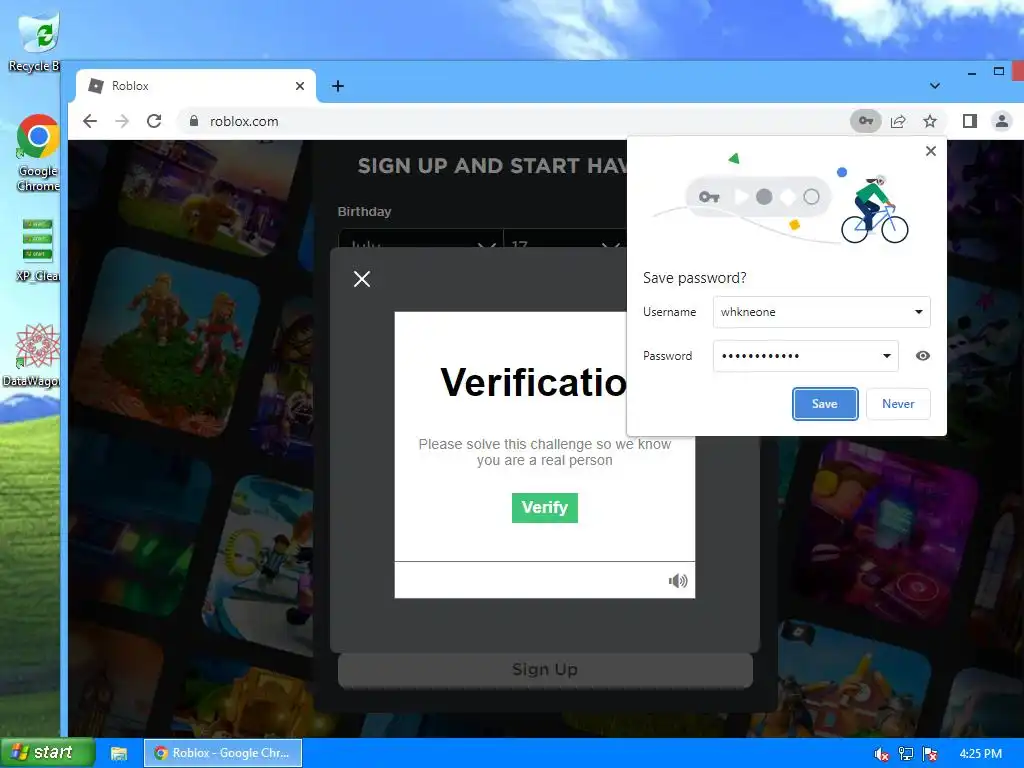Minimize the Chrome window
Image resolution: width=1024 pixels, height=768 pixels.
(972, 72)
